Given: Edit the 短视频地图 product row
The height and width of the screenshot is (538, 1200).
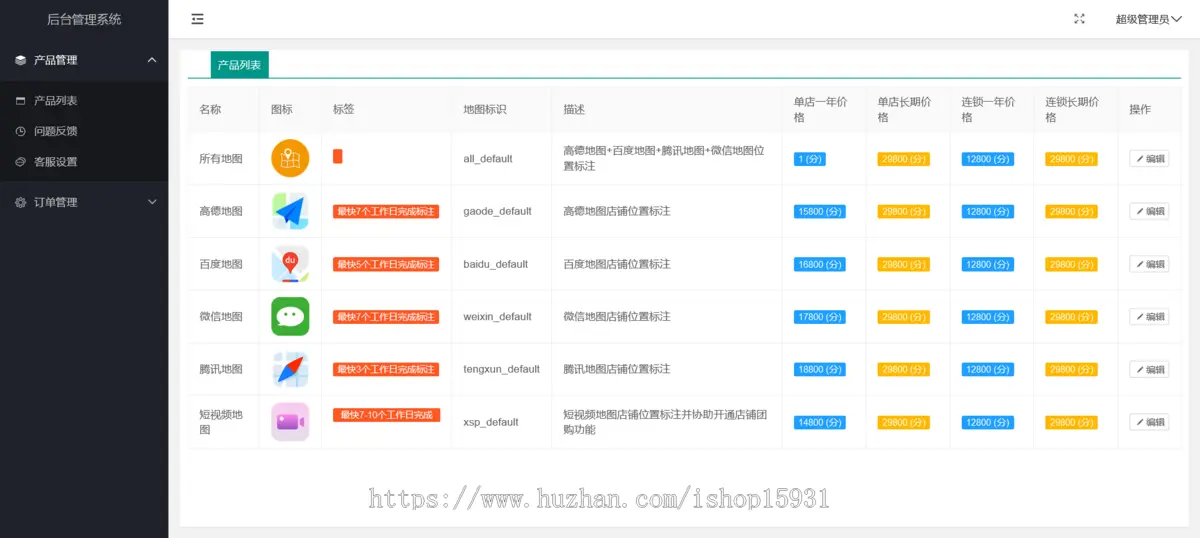Looking at the screenshot, I should pos(1149,422).
